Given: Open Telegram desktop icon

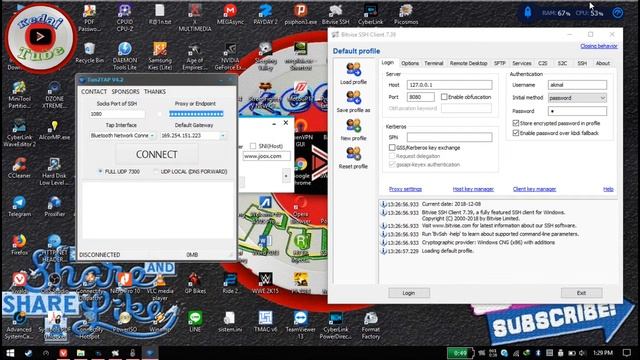Looking at the screenshot, I should [19, 206].
